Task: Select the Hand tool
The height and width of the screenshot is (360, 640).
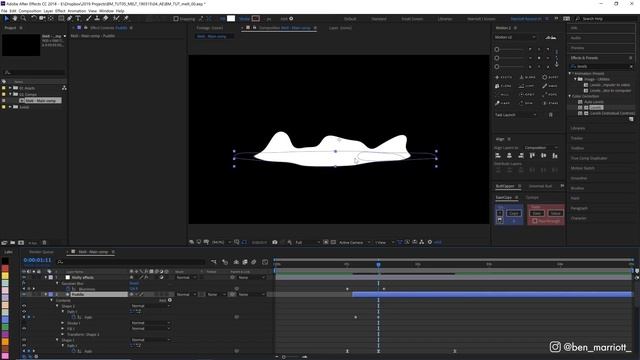Action: pyautogui.click(x=15, y=18)
